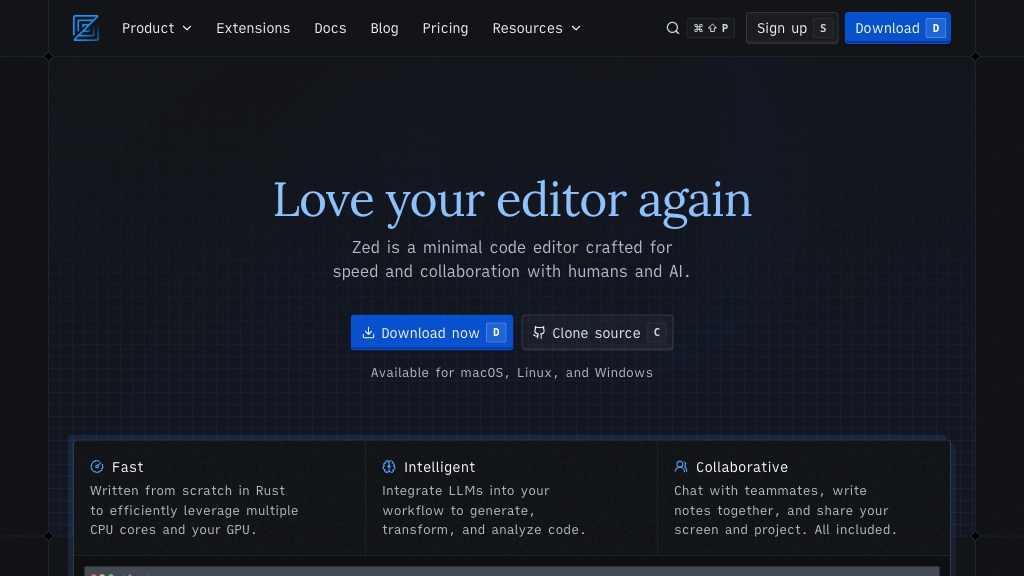Click the GitHub icon in Clone source

coord(539,333)
